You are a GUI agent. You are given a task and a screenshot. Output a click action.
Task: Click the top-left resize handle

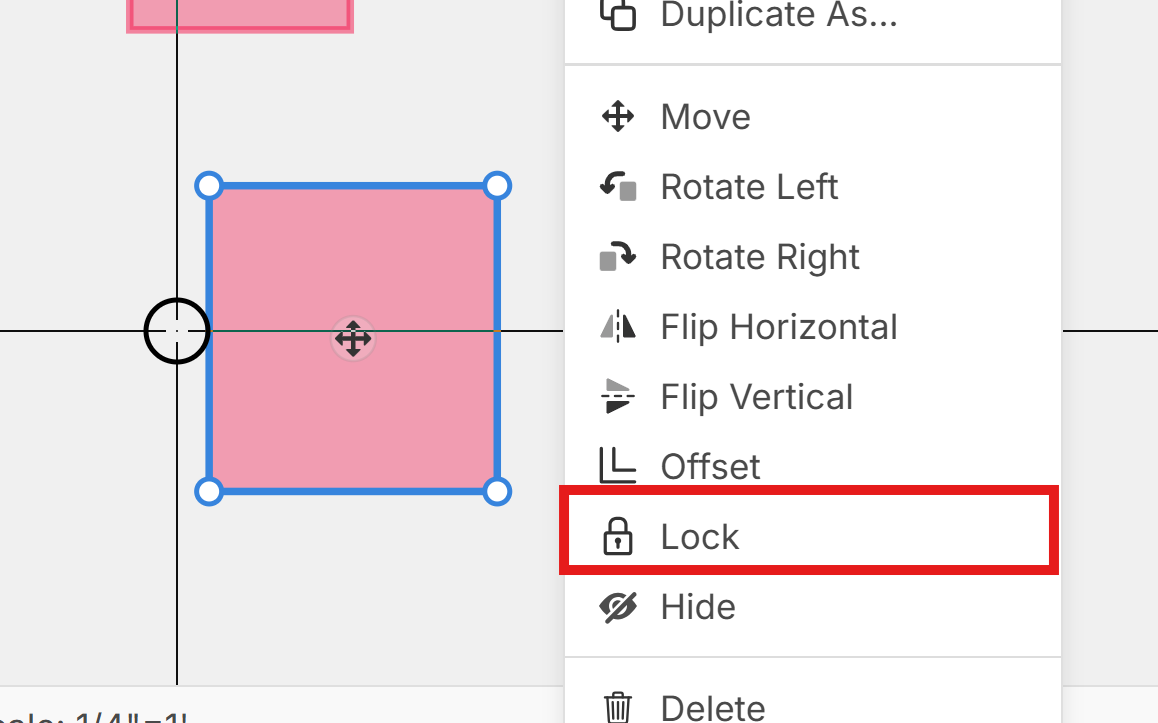tap(208, 186)
